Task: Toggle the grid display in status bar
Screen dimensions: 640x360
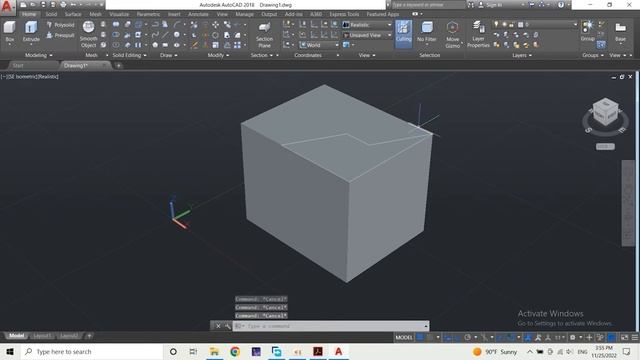Action: [x=420, y=337]
